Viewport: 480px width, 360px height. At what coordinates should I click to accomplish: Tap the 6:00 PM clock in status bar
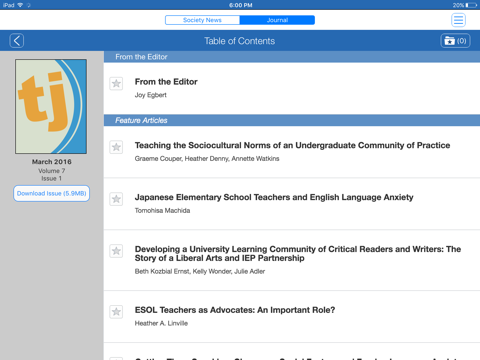coord(240,5)
